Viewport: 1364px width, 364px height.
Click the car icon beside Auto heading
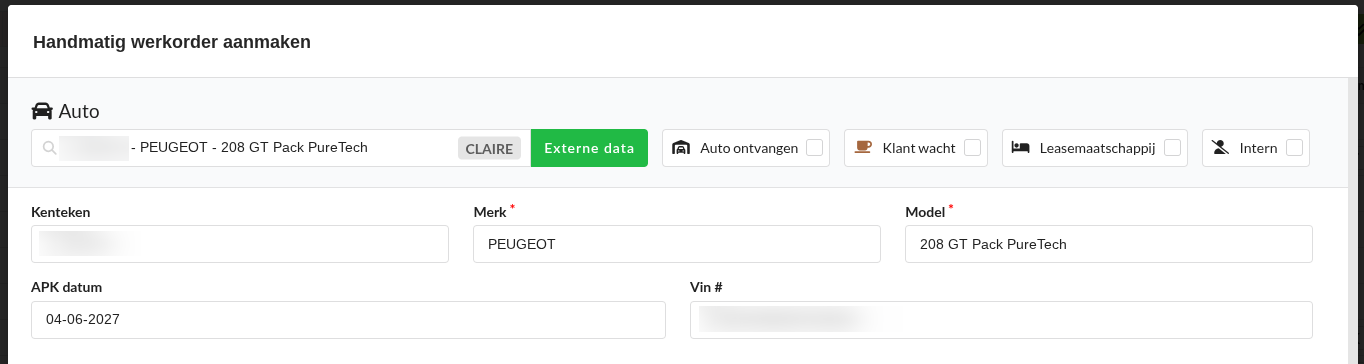[x=42, y=111]
